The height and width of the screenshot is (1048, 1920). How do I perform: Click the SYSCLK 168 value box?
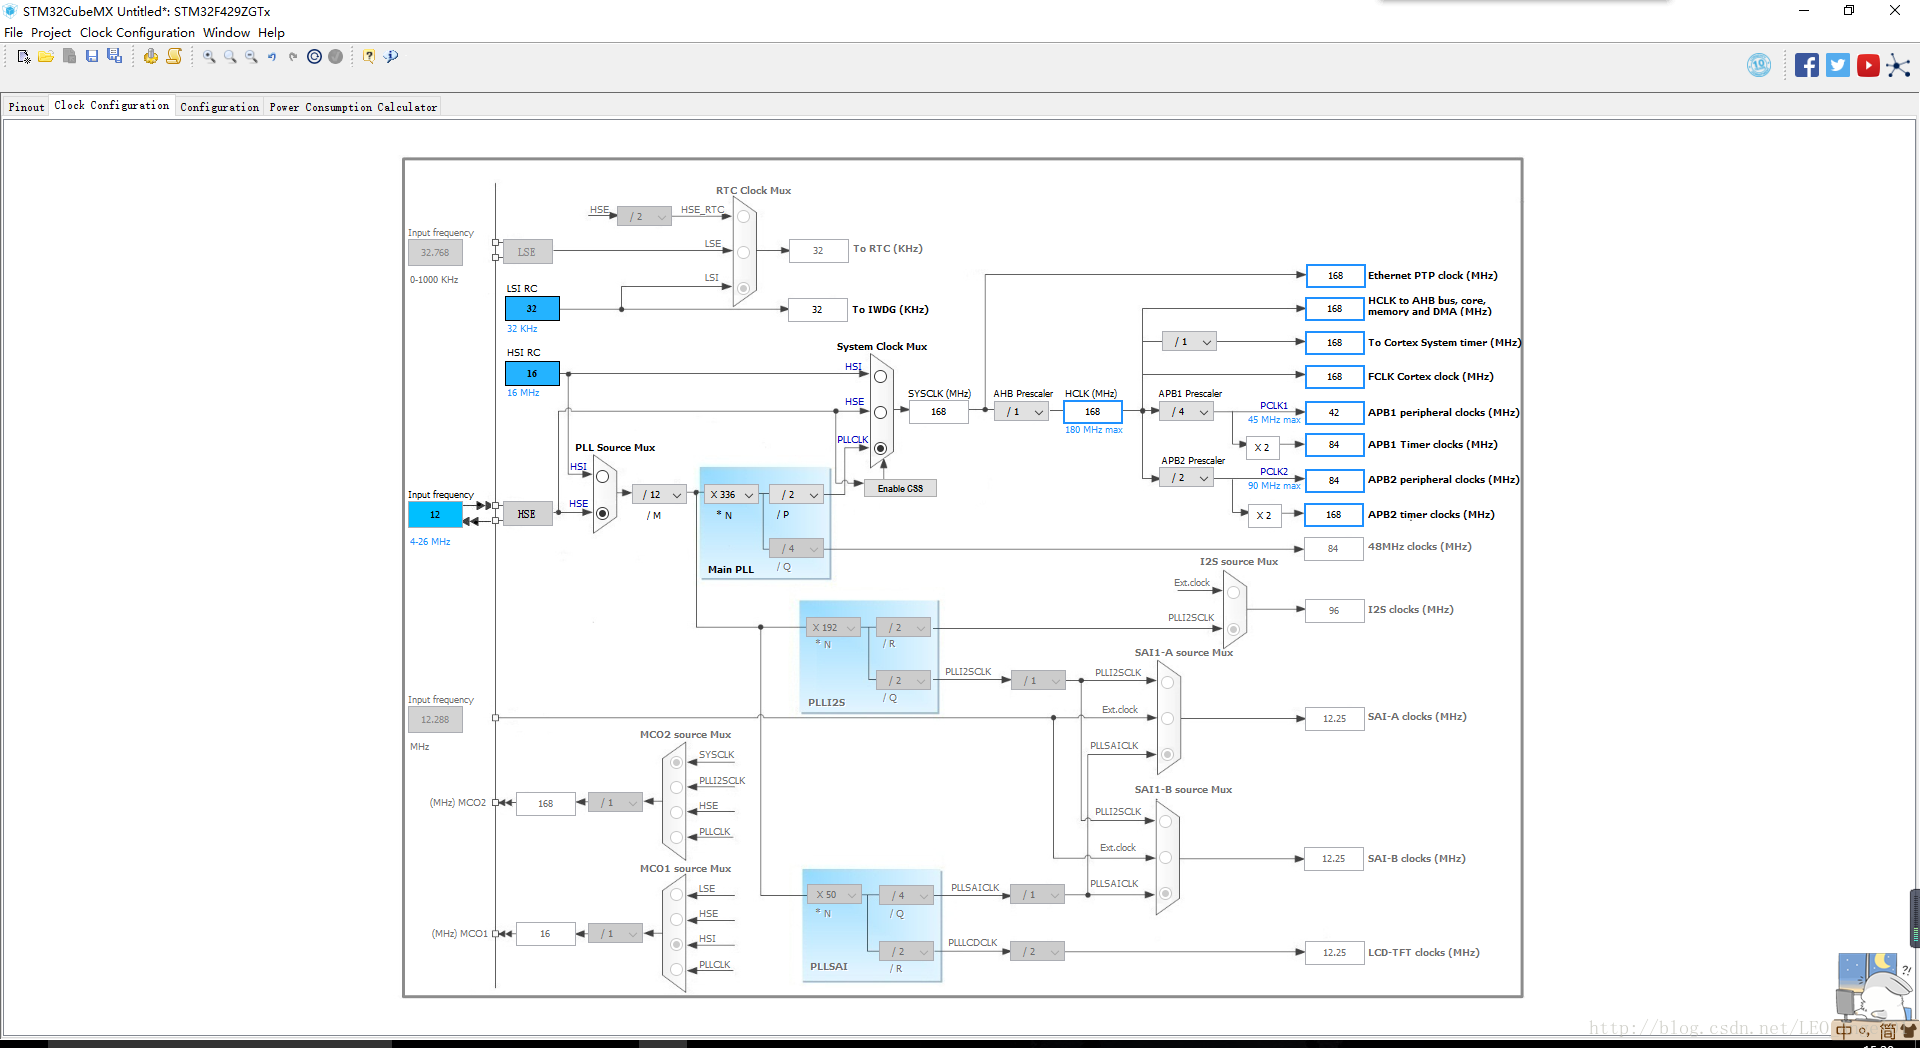coord(938,412)
